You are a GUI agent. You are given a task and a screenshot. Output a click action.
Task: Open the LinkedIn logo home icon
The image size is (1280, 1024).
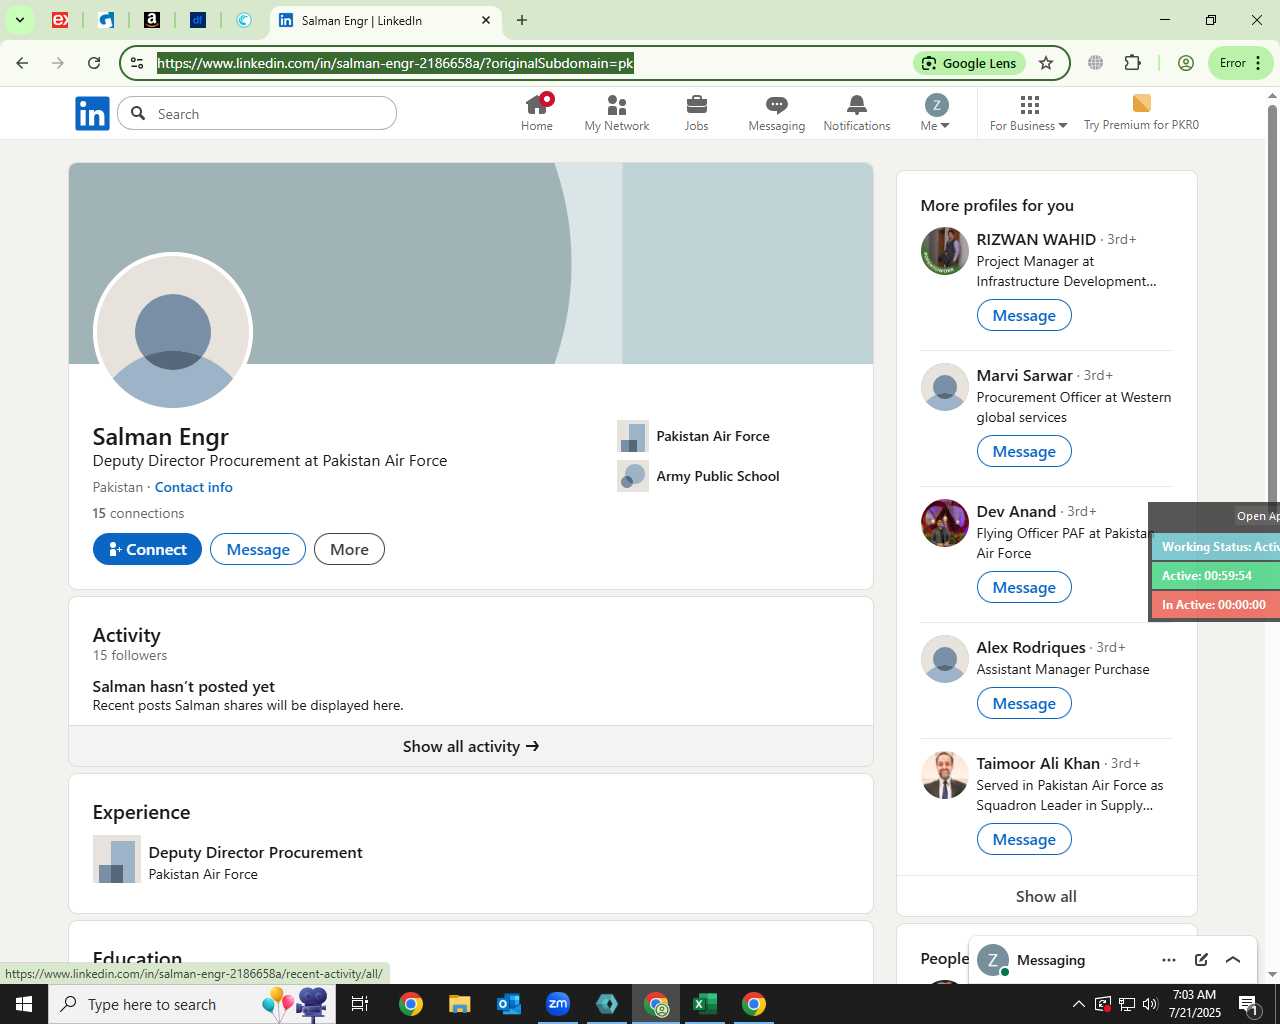(92, 114)
